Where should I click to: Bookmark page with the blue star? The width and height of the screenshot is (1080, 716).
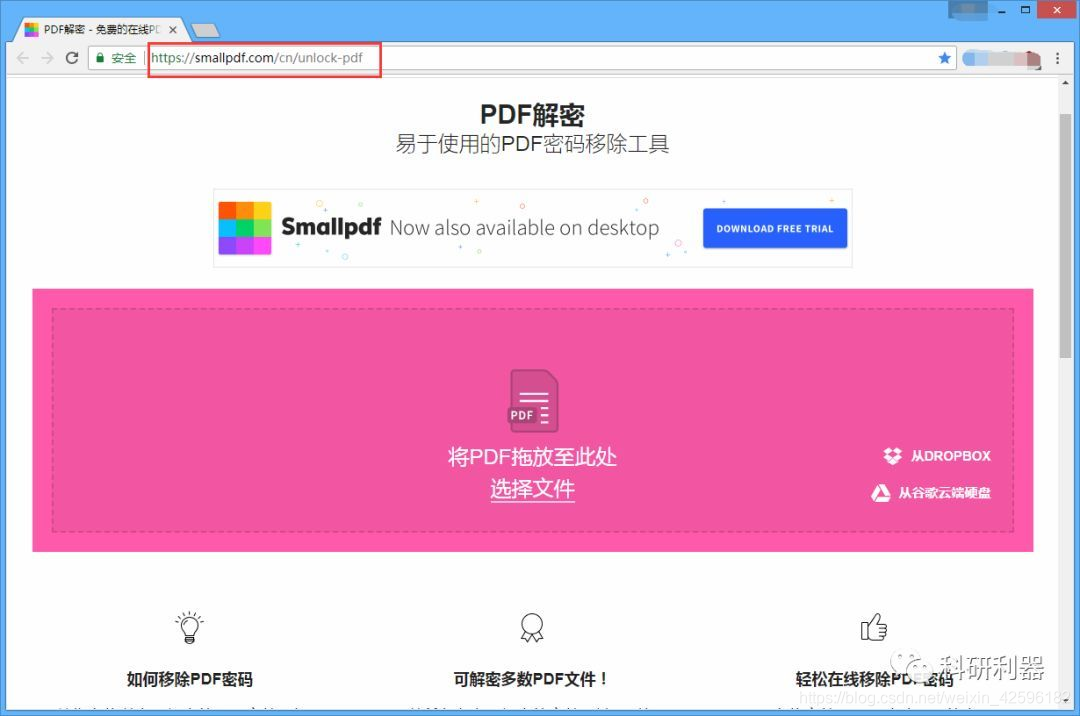click(x=944, y=58)
